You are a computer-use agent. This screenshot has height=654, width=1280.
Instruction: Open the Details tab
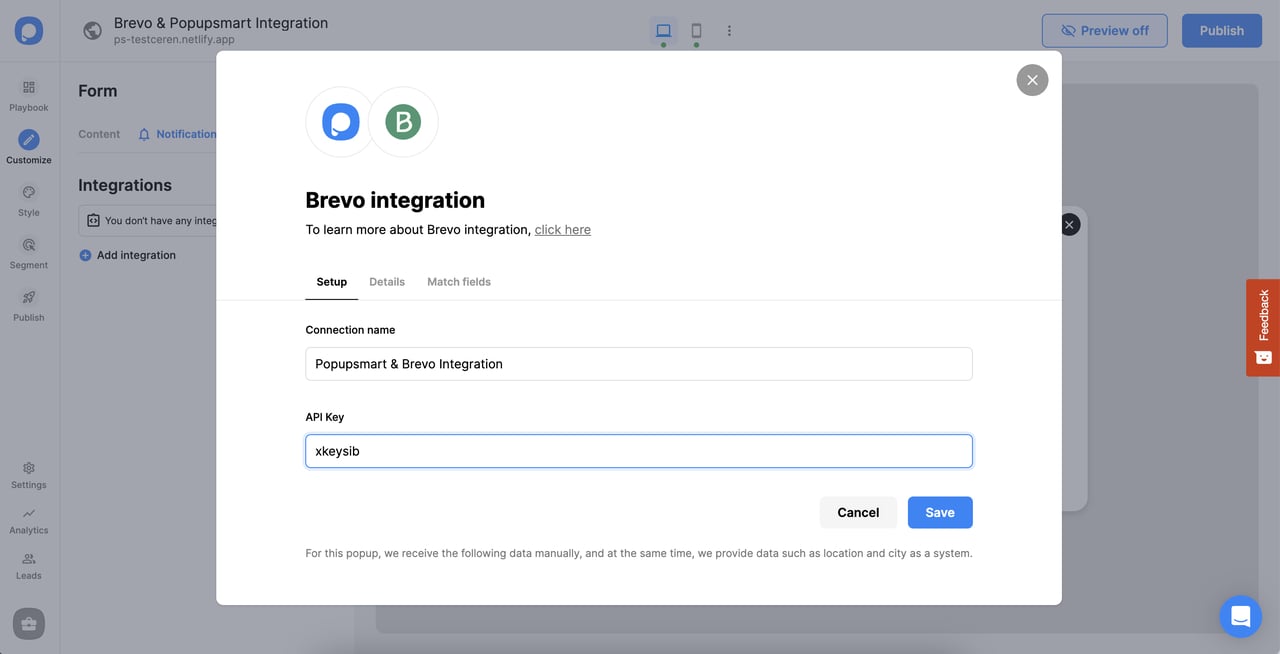(387, 281)
